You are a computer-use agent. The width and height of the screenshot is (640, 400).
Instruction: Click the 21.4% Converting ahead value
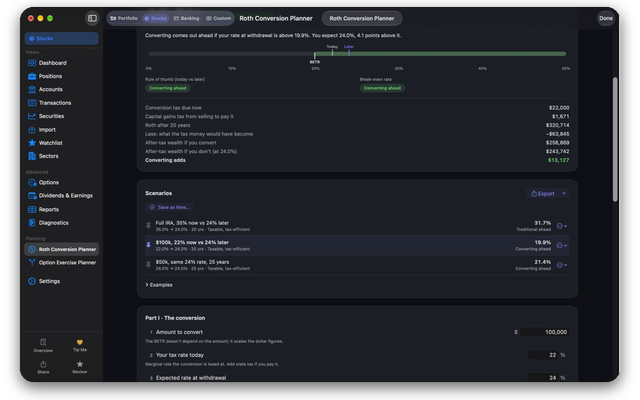coord(533,265)
